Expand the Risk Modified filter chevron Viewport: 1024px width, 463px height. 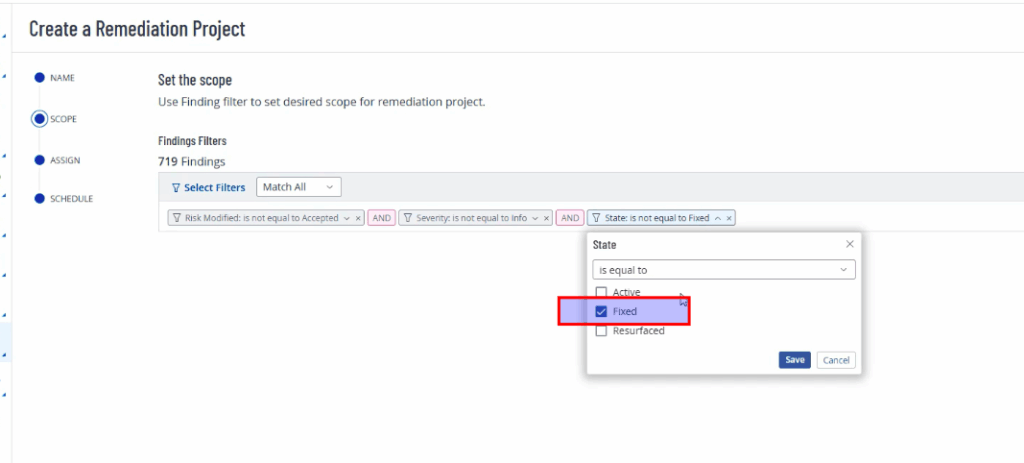(x=347, y=218)
